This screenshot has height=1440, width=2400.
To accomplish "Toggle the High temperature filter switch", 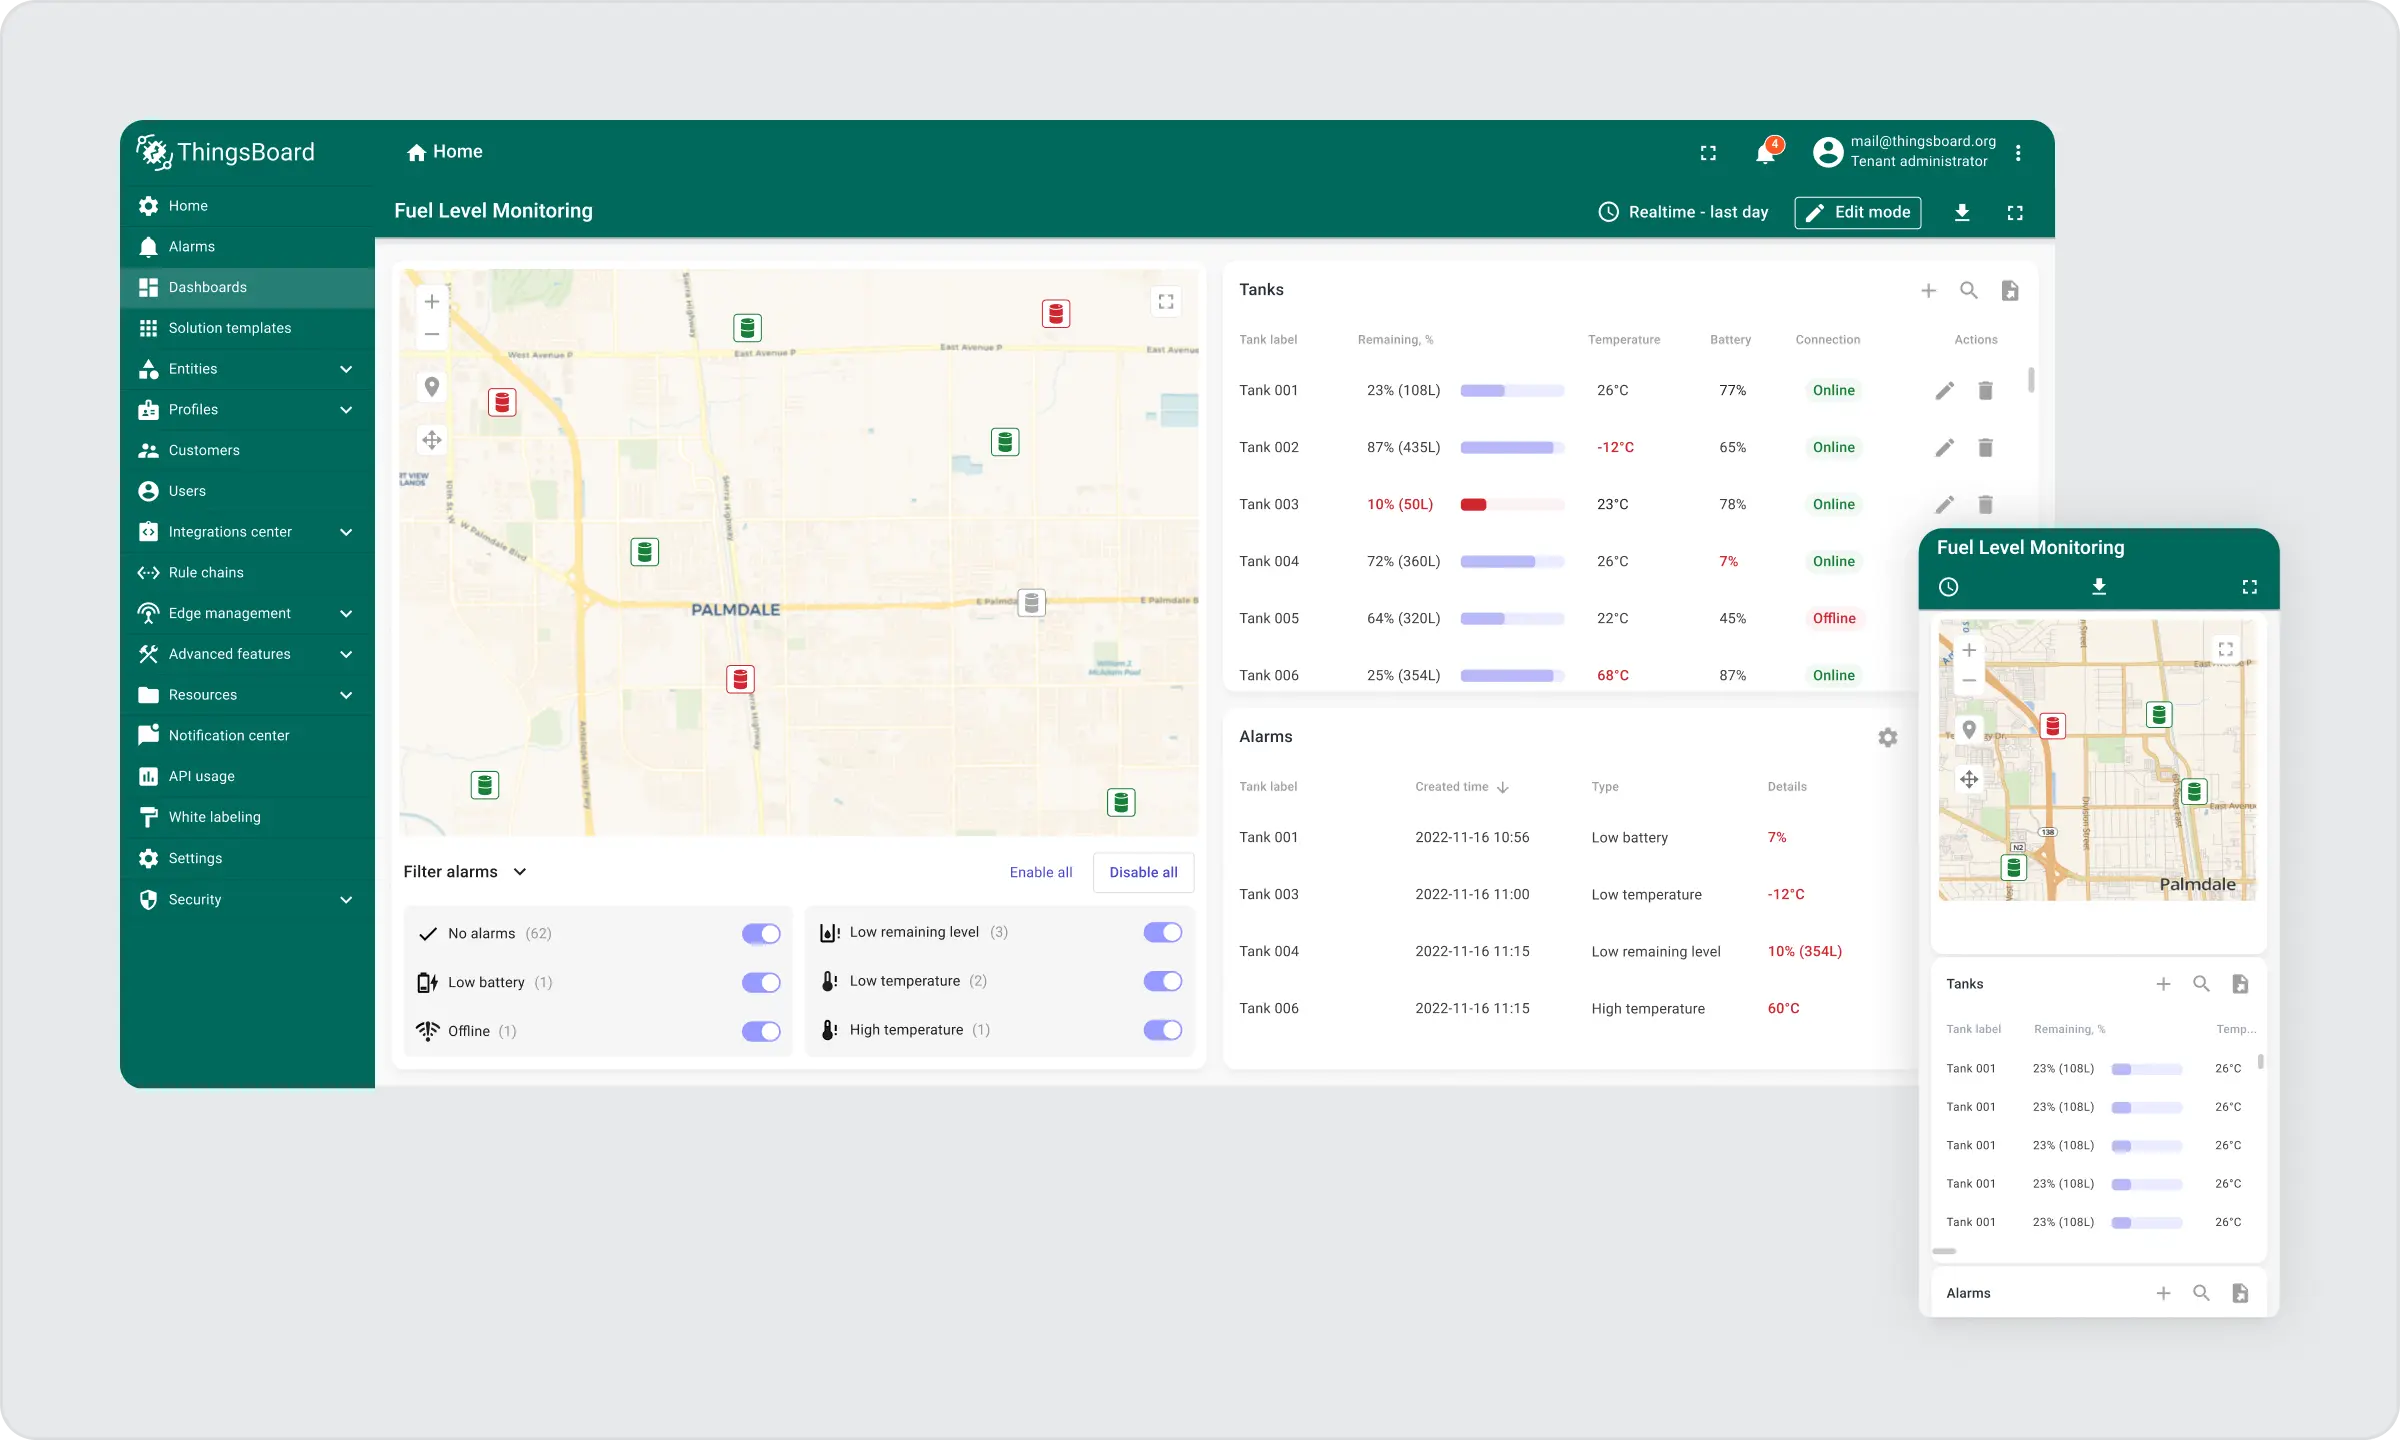I will click(x=1162, y=1029).
